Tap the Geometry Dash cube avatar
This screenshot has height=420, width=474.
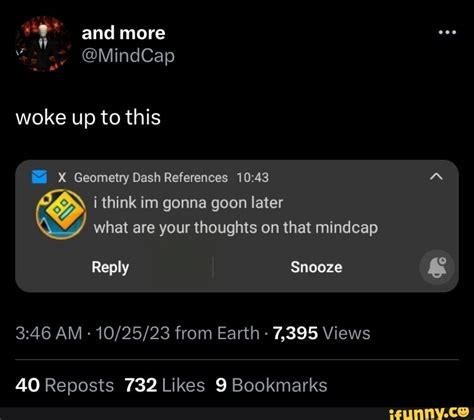click(61, 214)
